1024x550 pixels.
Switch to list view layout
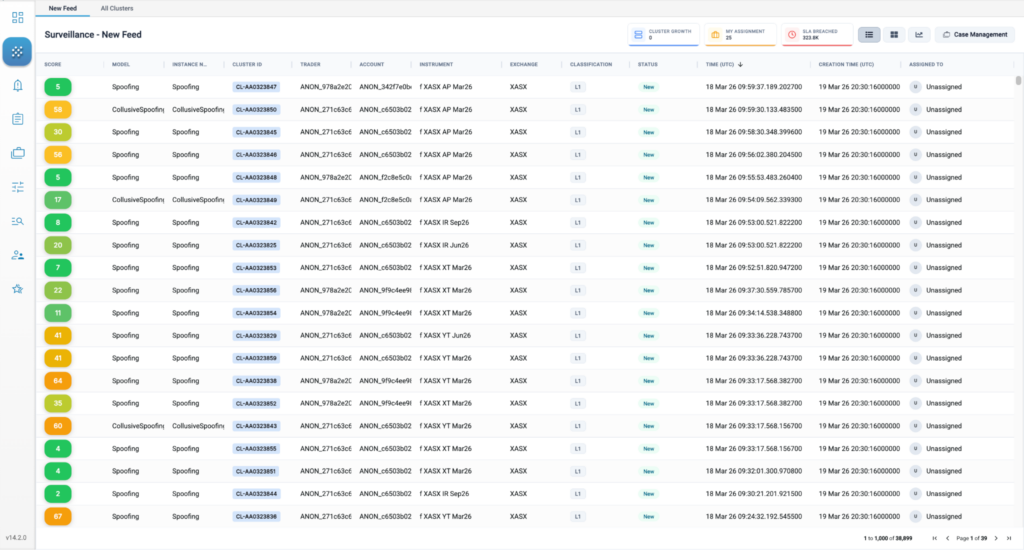869,35
